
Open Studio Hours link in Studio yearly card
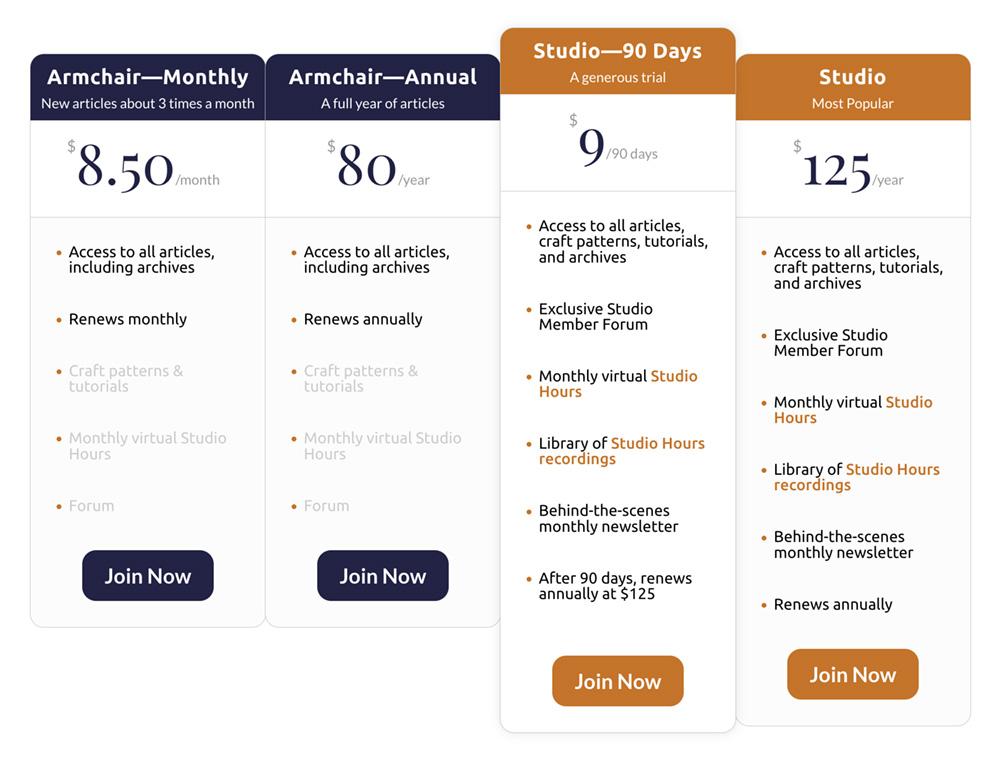click(853, 410)
